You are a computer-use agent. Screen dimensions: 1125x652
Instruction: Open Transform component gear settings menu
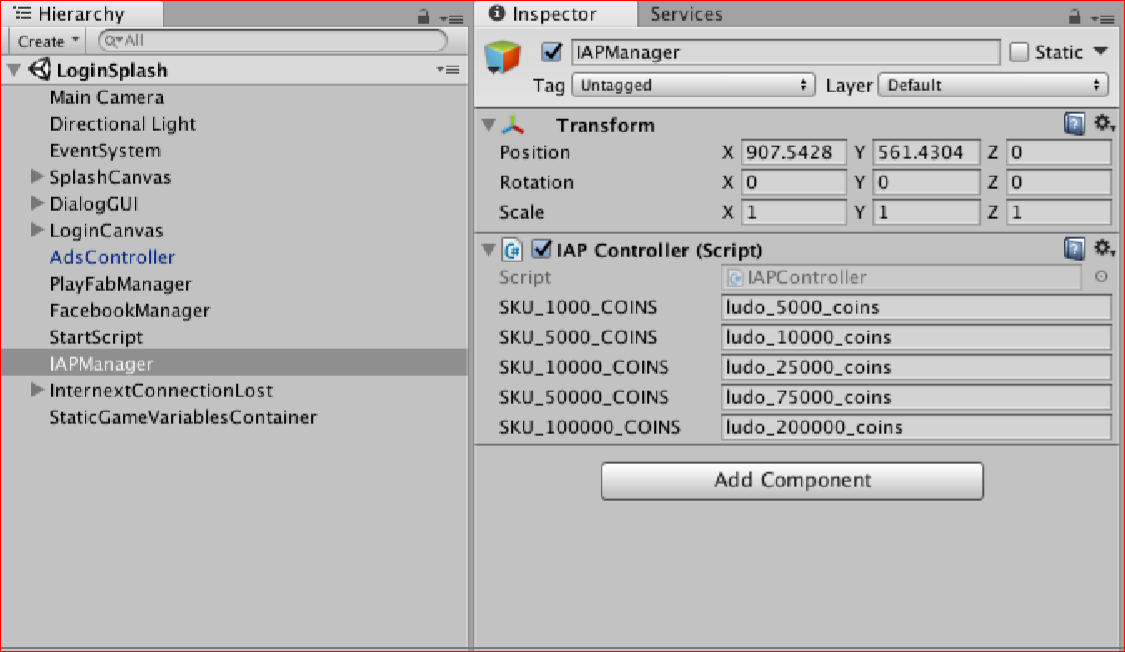(x=1102, y=124)
